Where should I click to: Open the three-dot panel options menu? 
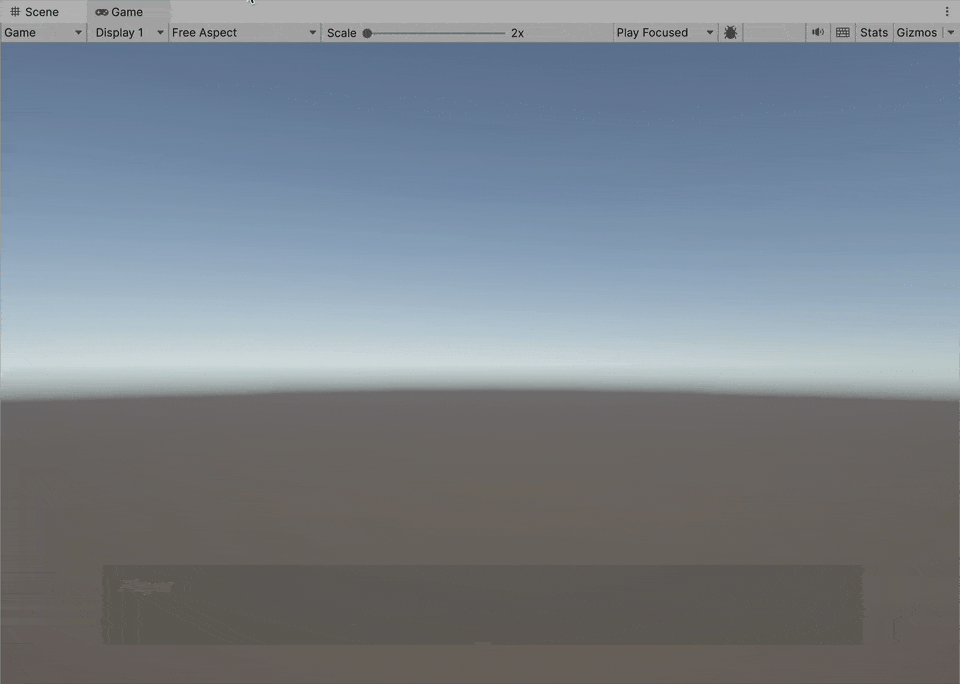click(947, 12)
